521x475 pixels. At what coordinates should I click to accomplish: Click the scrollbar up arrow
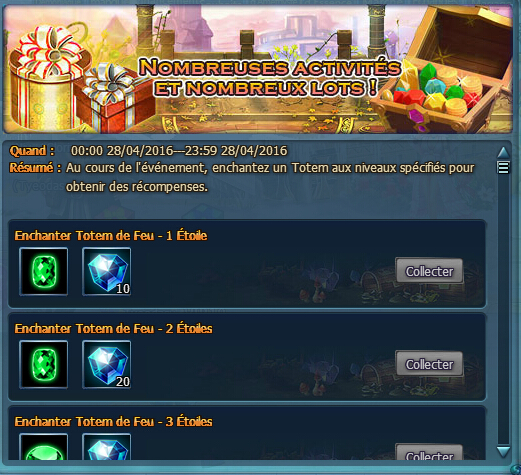coord(503,153)
